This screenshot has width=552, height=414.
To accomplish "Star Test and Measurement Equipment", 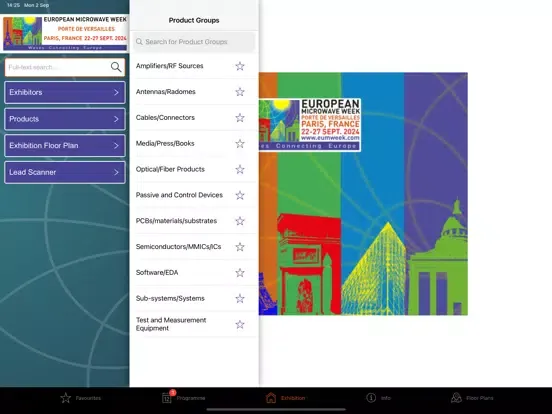I will coord(240,324).
